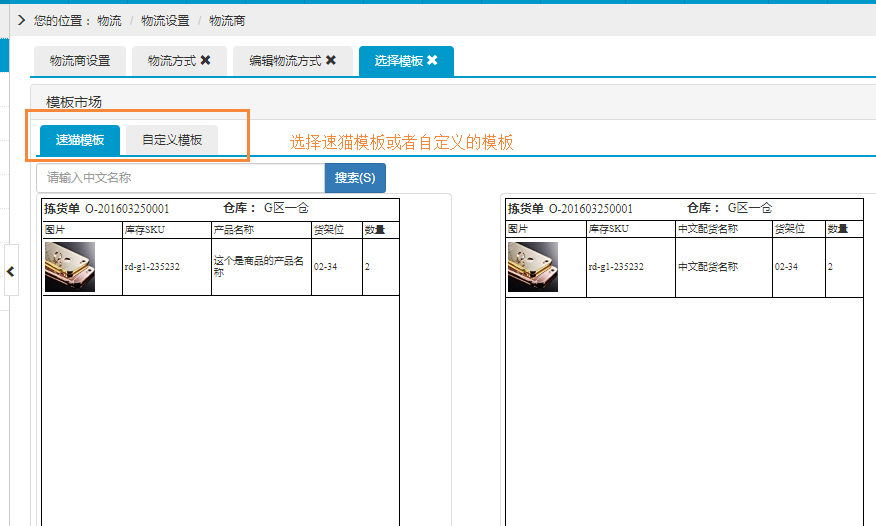
Task: Click the phone case thumbnail in right template
Action: click(533, 267)
